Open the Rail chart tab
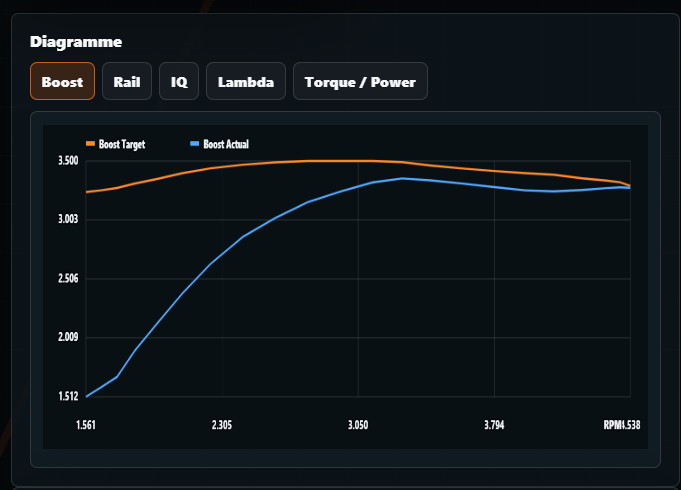 (x=127, y=81)
